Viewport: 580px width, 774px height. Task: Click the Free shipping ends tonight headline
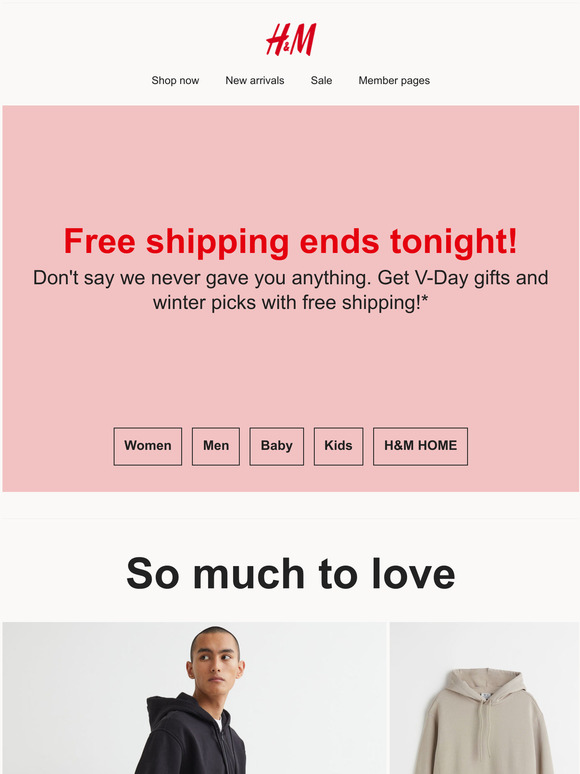(x=290, y=241)
